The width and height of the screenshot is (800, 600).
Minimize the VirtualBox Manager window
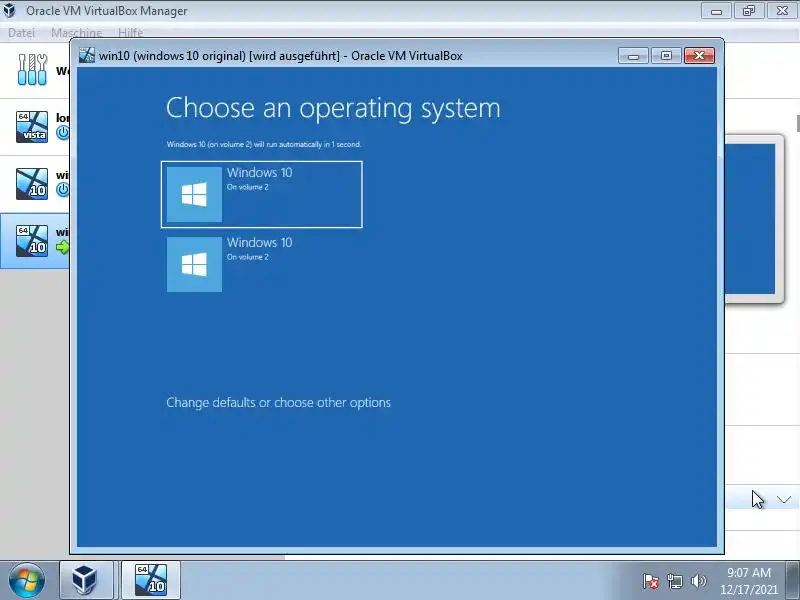(x=716, y=11)
